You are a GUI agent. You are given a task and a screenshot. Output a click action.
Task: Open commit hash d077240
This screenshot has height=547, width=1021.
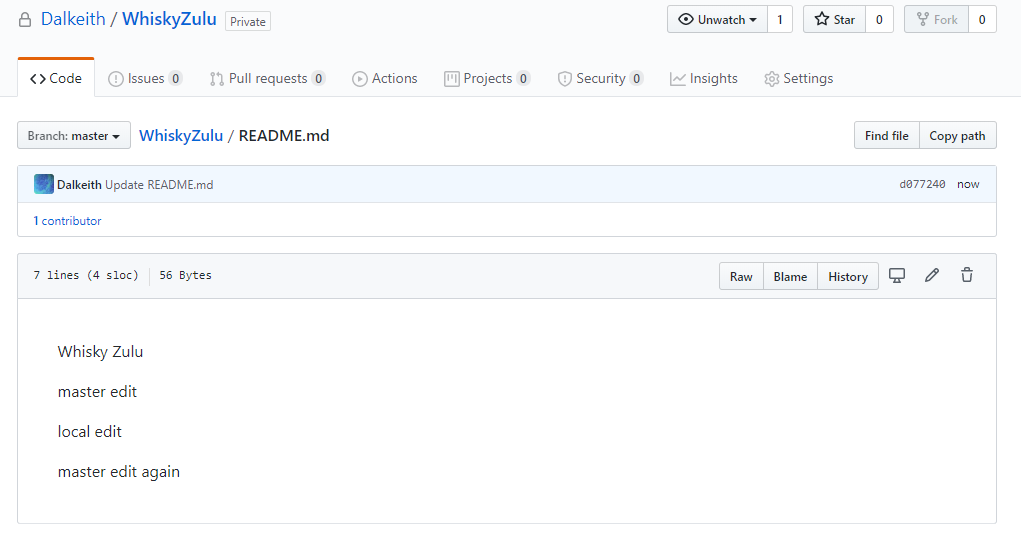tap(922, 184)
